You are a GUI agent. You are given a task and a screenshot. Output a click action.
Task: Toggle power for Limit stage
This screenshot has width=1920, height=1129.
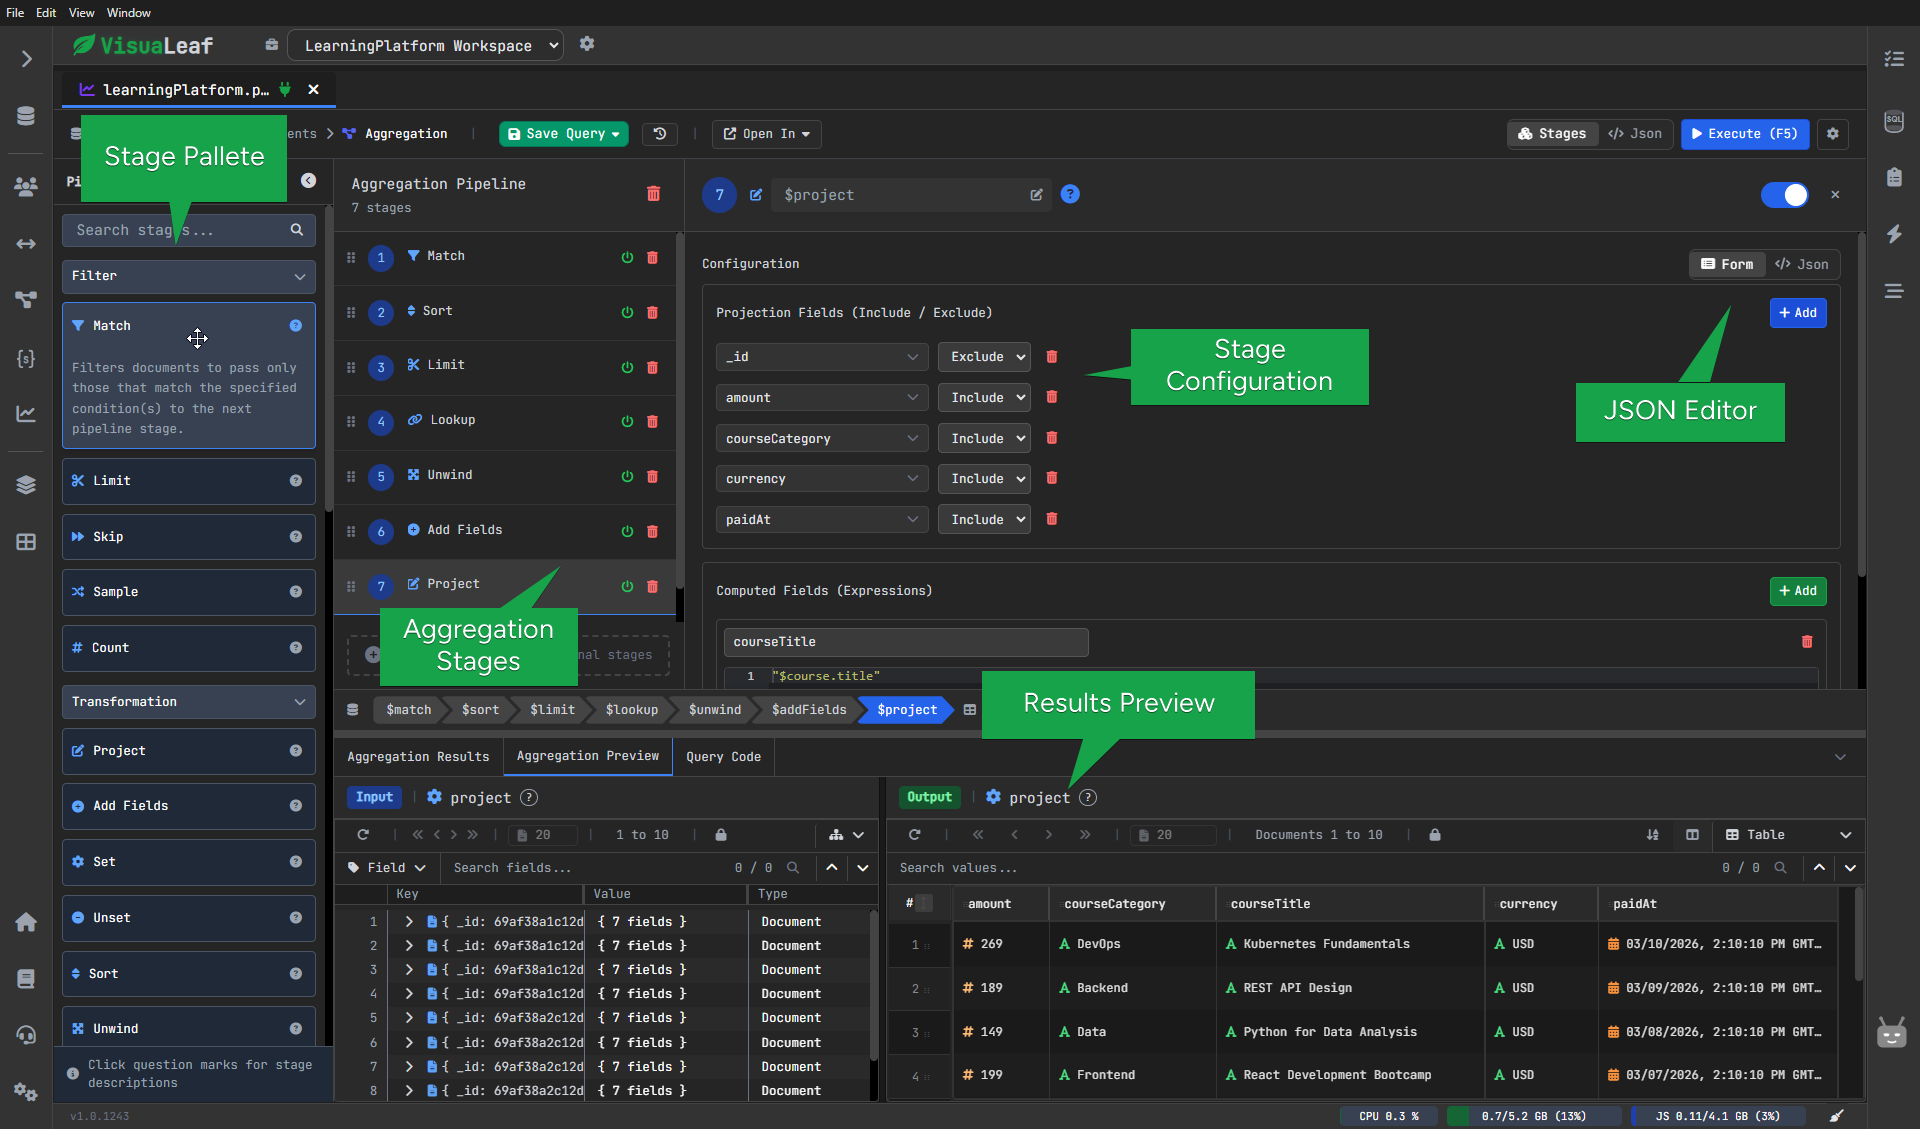click(627, 367)
